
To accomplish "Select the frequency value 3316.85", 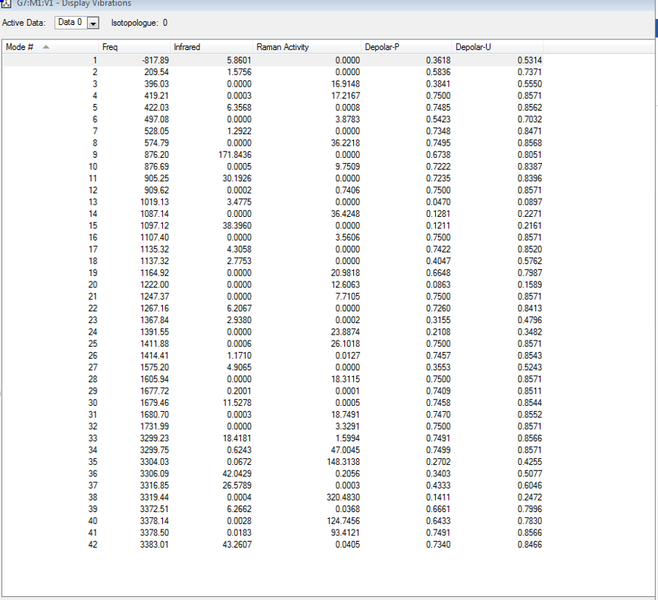I will coord(154,485).
